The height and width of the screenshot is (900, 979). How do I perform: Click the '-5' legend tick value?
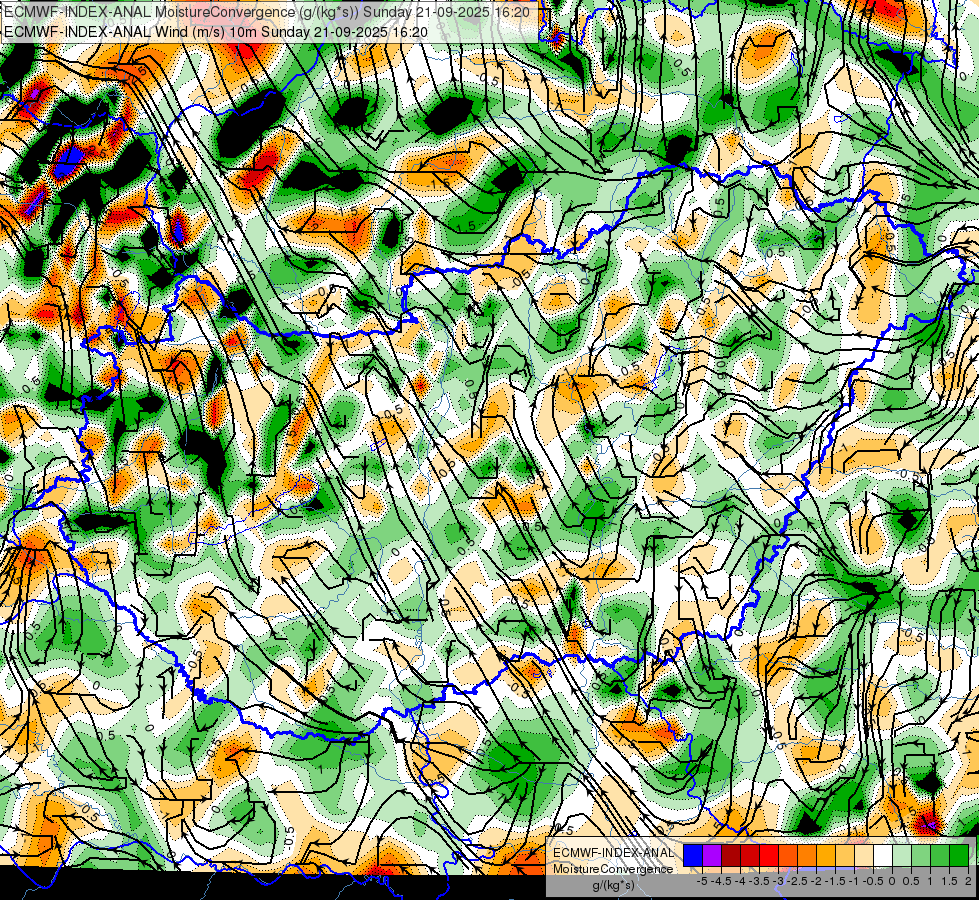[702, 881]
